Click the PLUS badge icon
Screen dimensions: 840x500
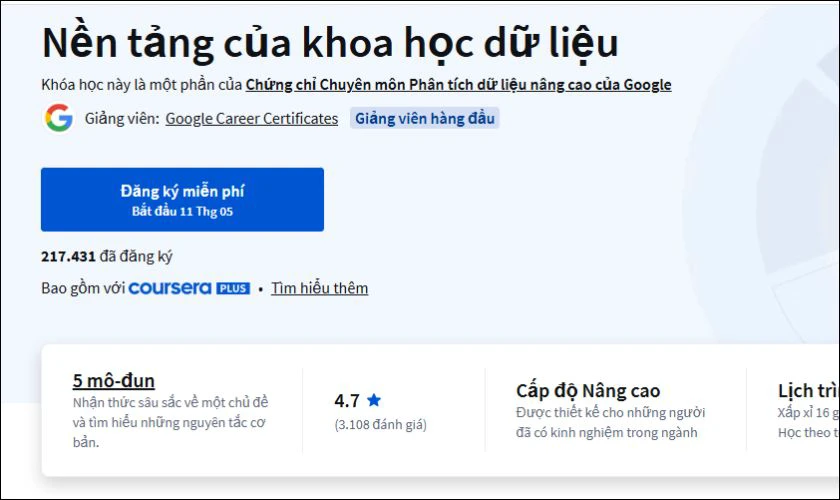[233, 288]
